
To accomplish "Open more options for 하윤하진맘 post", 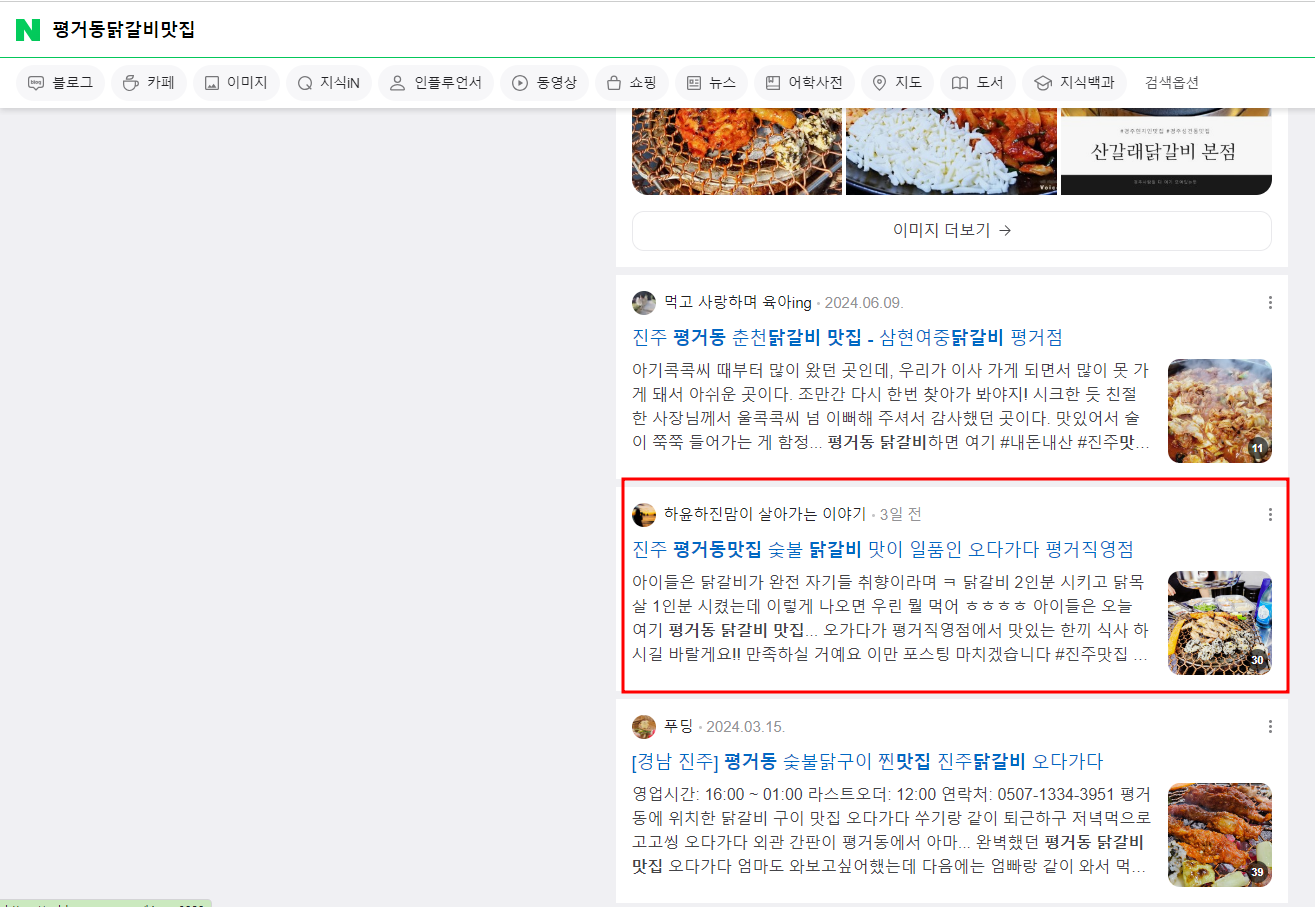I will [x=1270, y=515].
